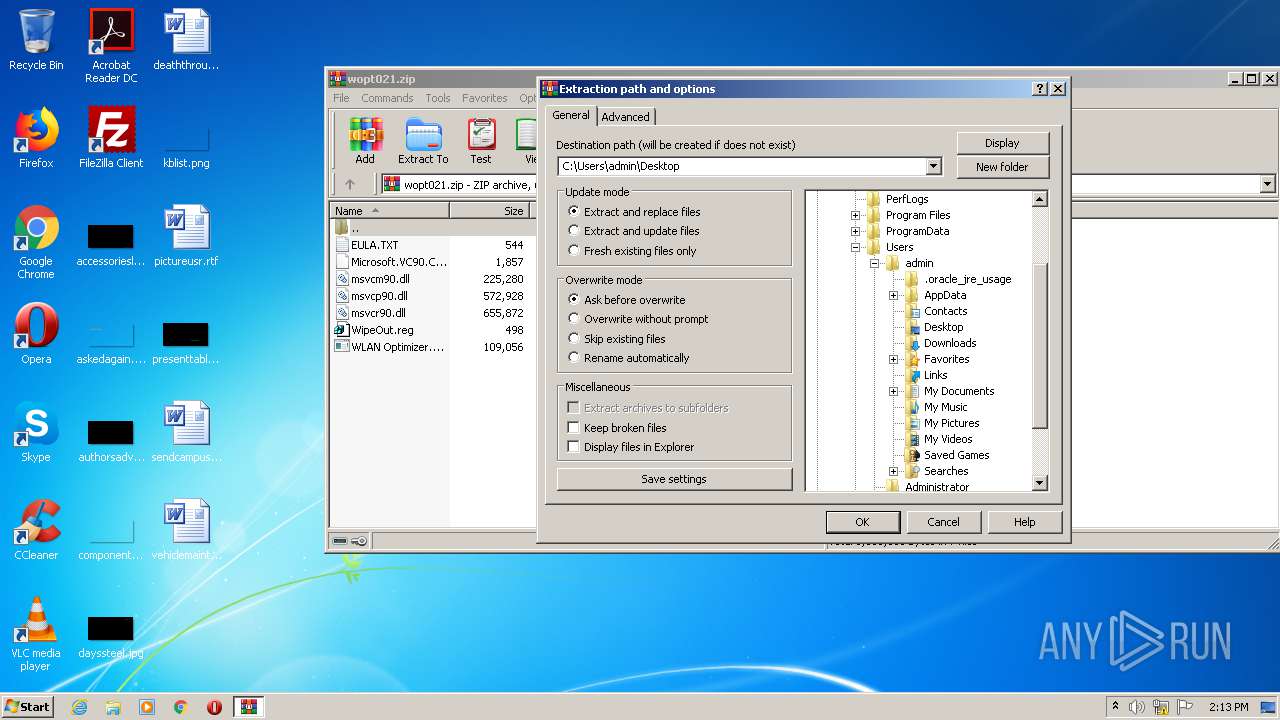Screen dimensions: 1280x720
Task: Select the msvcm90.dll file icon
Action: (342, 279)
